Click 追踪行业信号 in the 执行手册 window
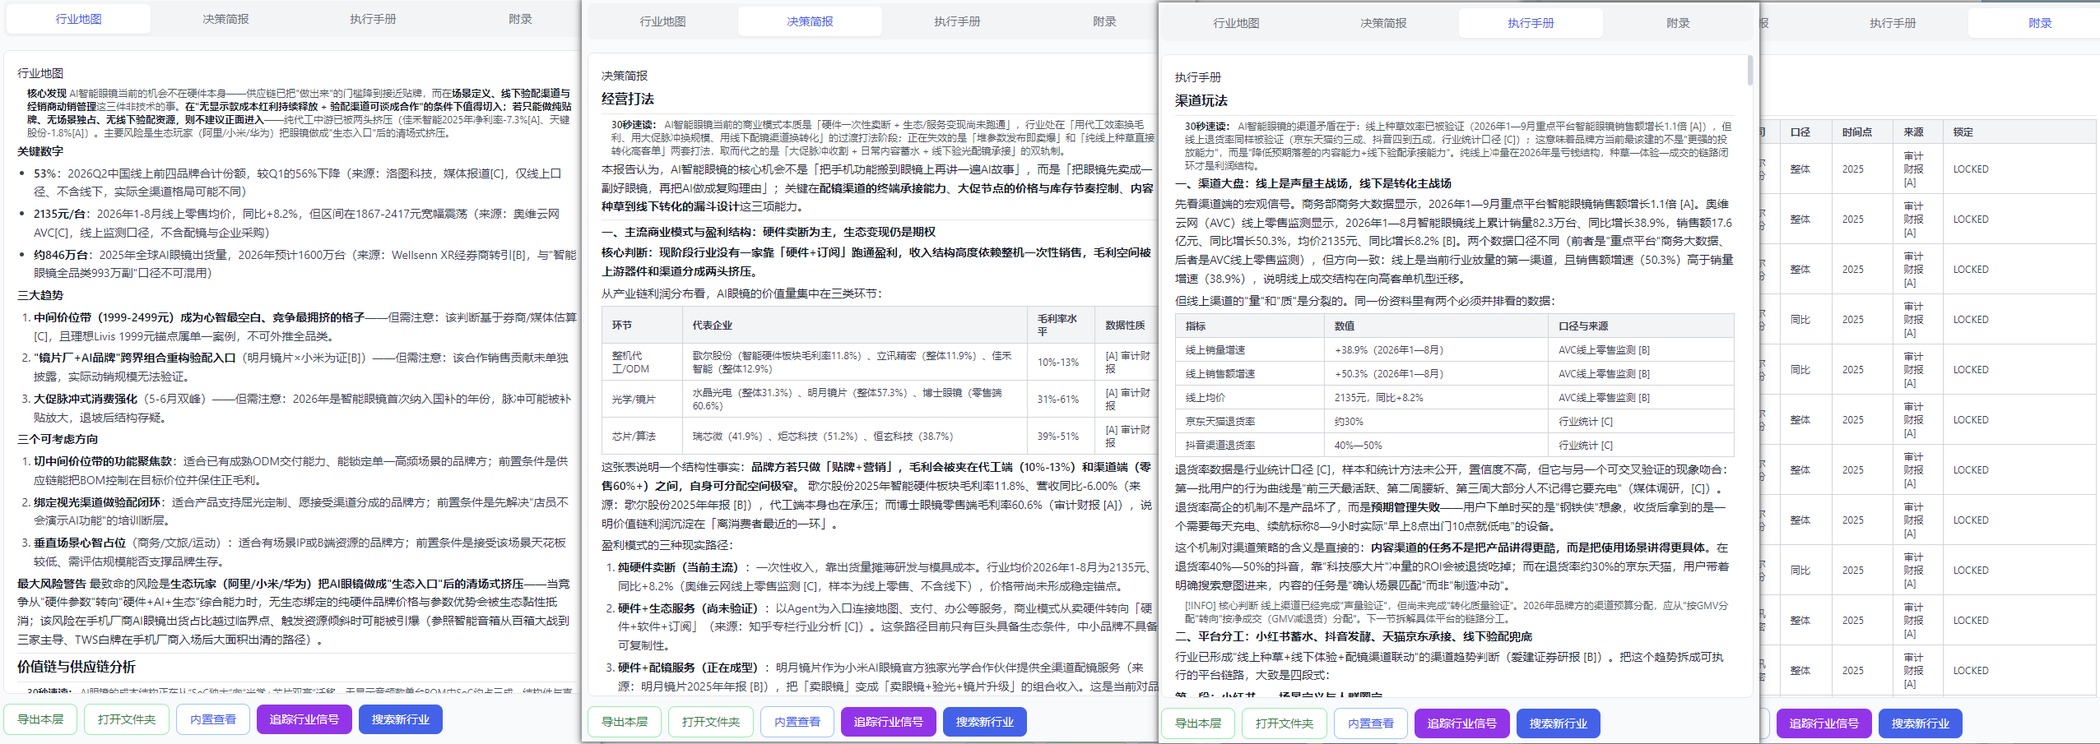2100x744 pixels. (x=1461, y=723)
